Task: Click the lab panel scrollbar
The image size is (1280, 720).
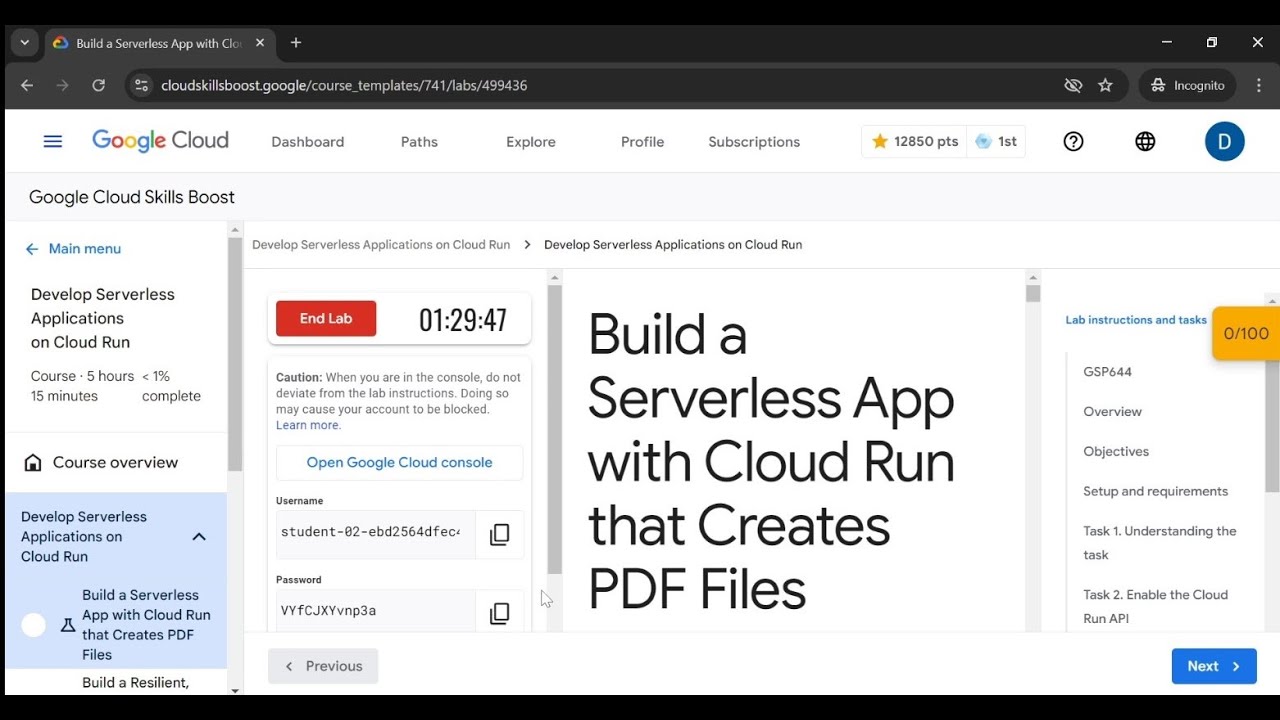Action: click(x=554, y=430)
